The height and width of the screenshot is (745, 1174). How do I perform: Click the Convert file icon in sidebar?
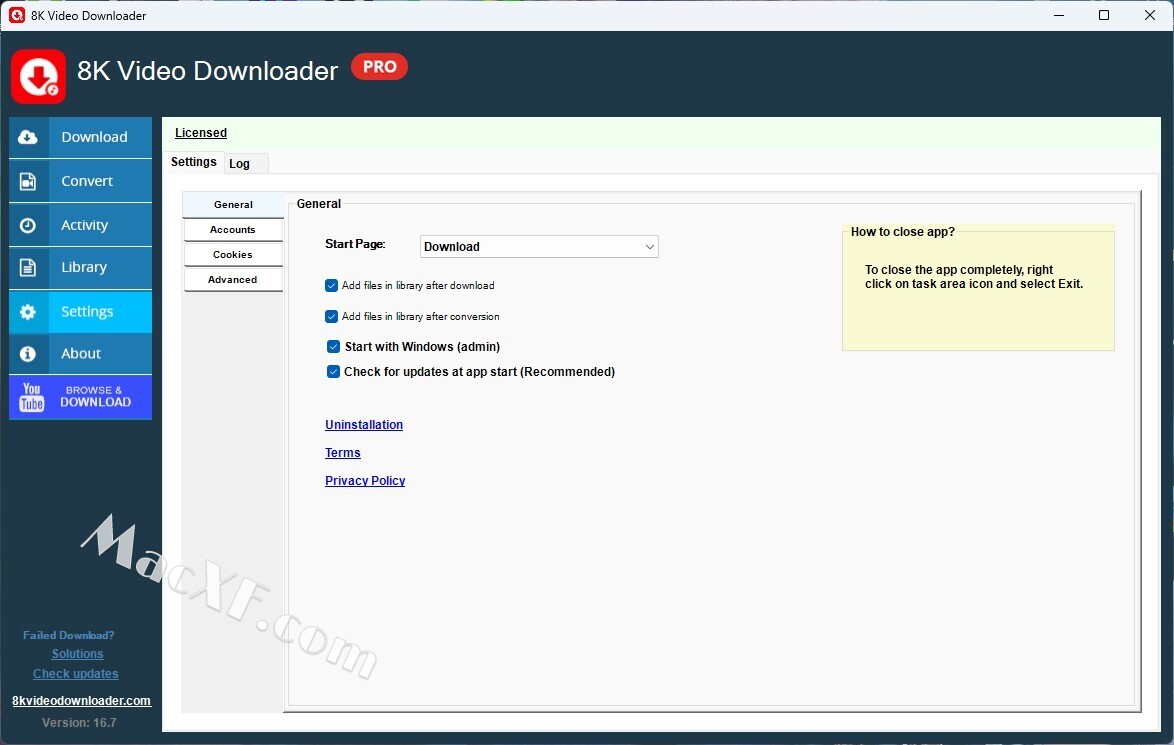pos(28,181)
